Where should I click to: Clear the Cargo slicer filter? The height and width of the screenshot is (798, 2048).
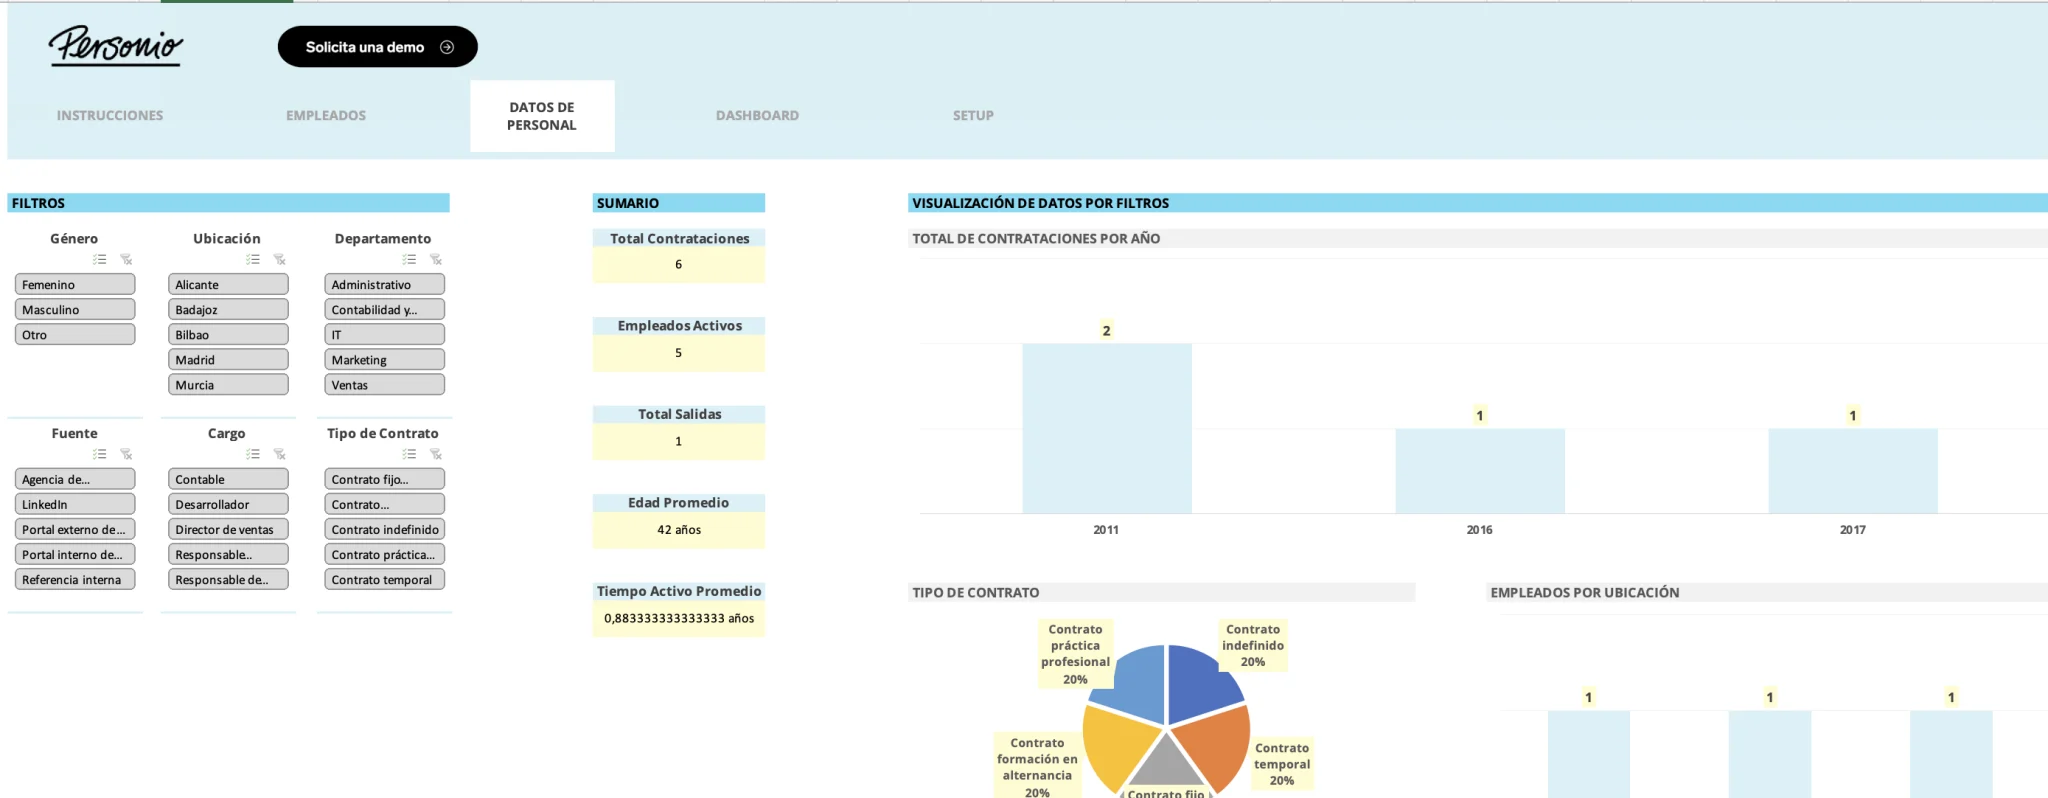[279, 454]
